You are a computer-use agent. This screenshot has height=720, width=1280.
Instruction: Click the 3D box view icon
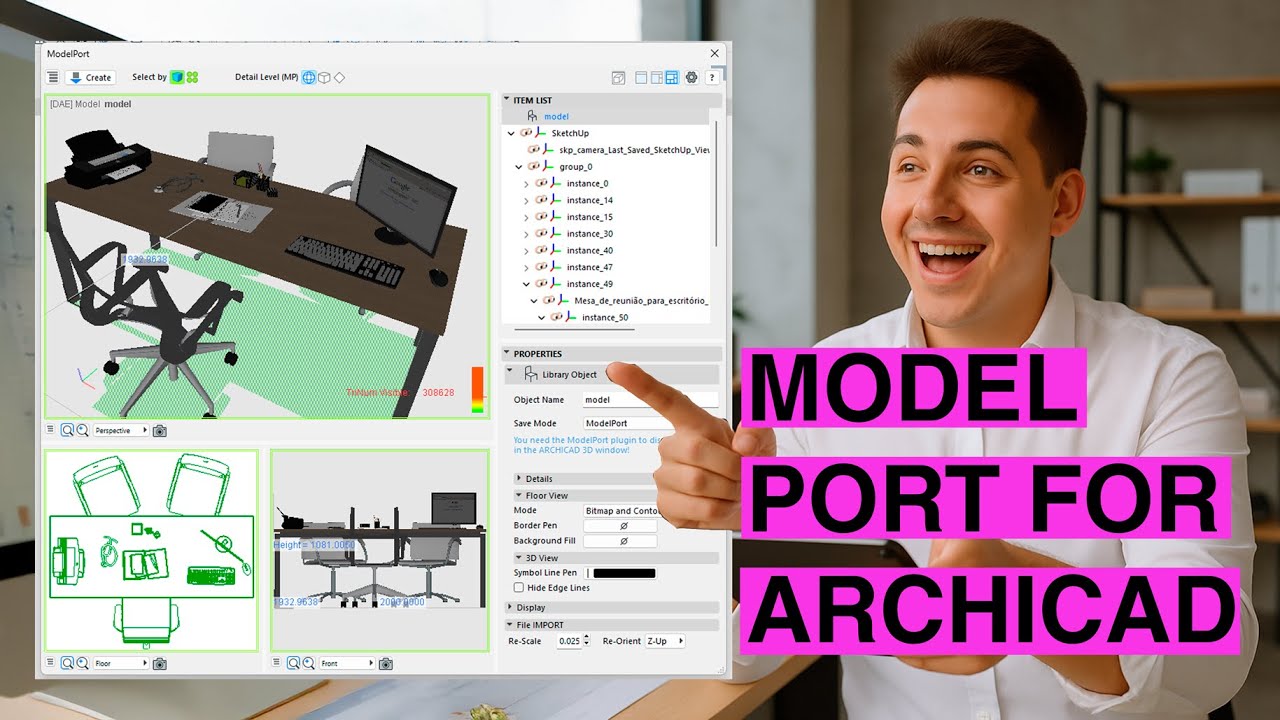619,77
